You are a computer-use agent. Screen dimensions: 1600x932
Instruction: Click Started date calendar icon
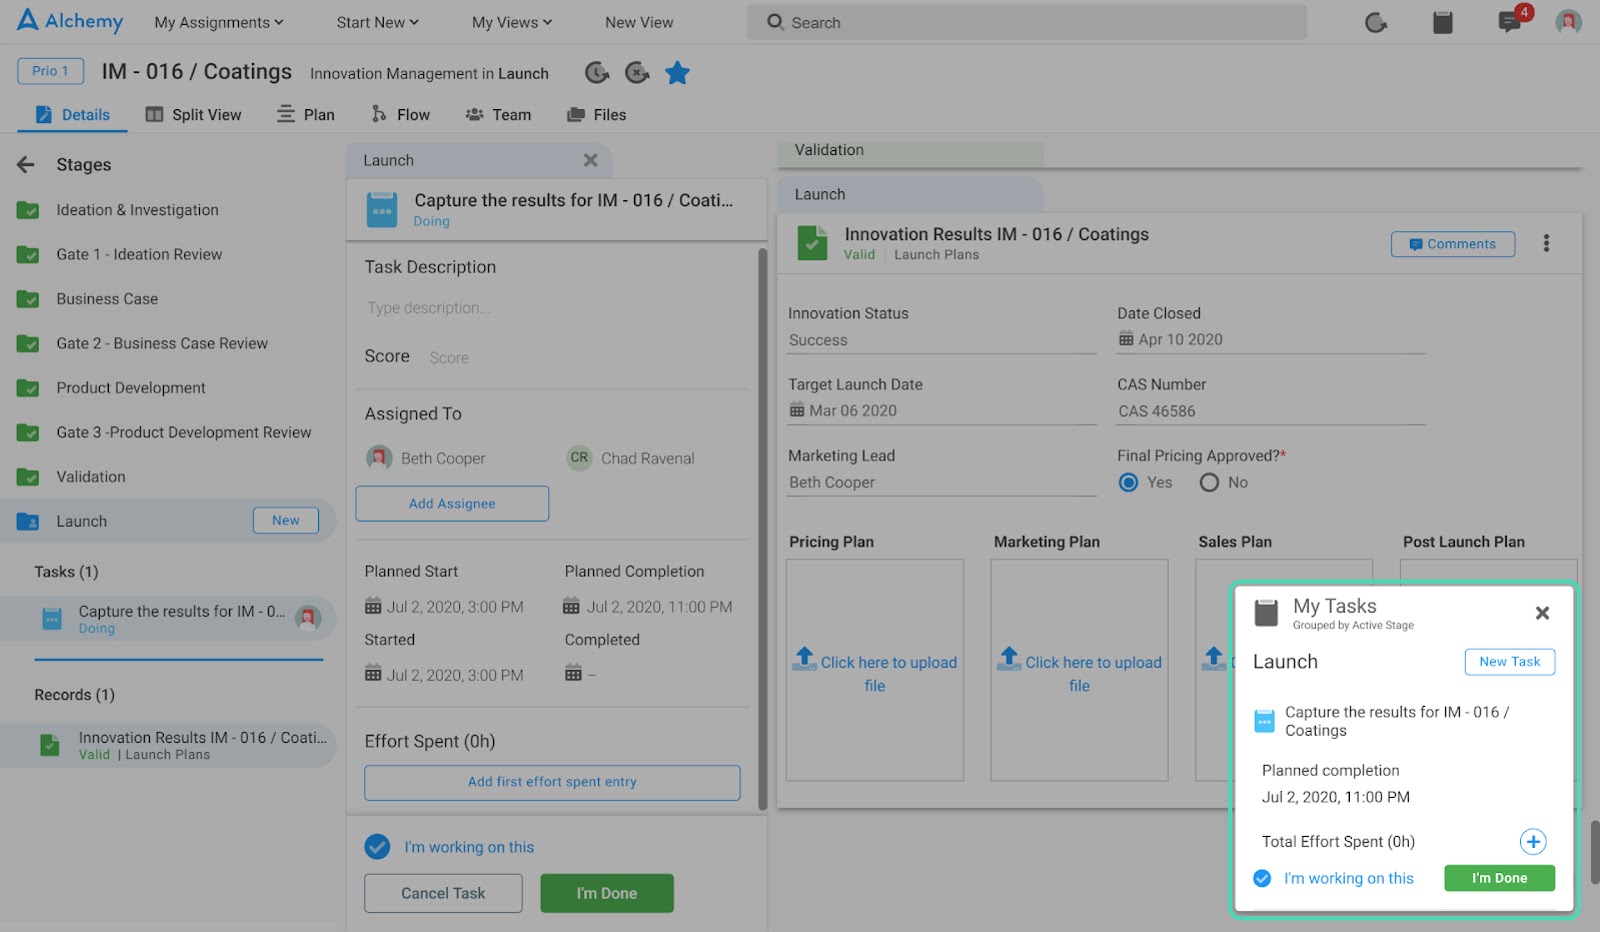click(x=373, y=674)
